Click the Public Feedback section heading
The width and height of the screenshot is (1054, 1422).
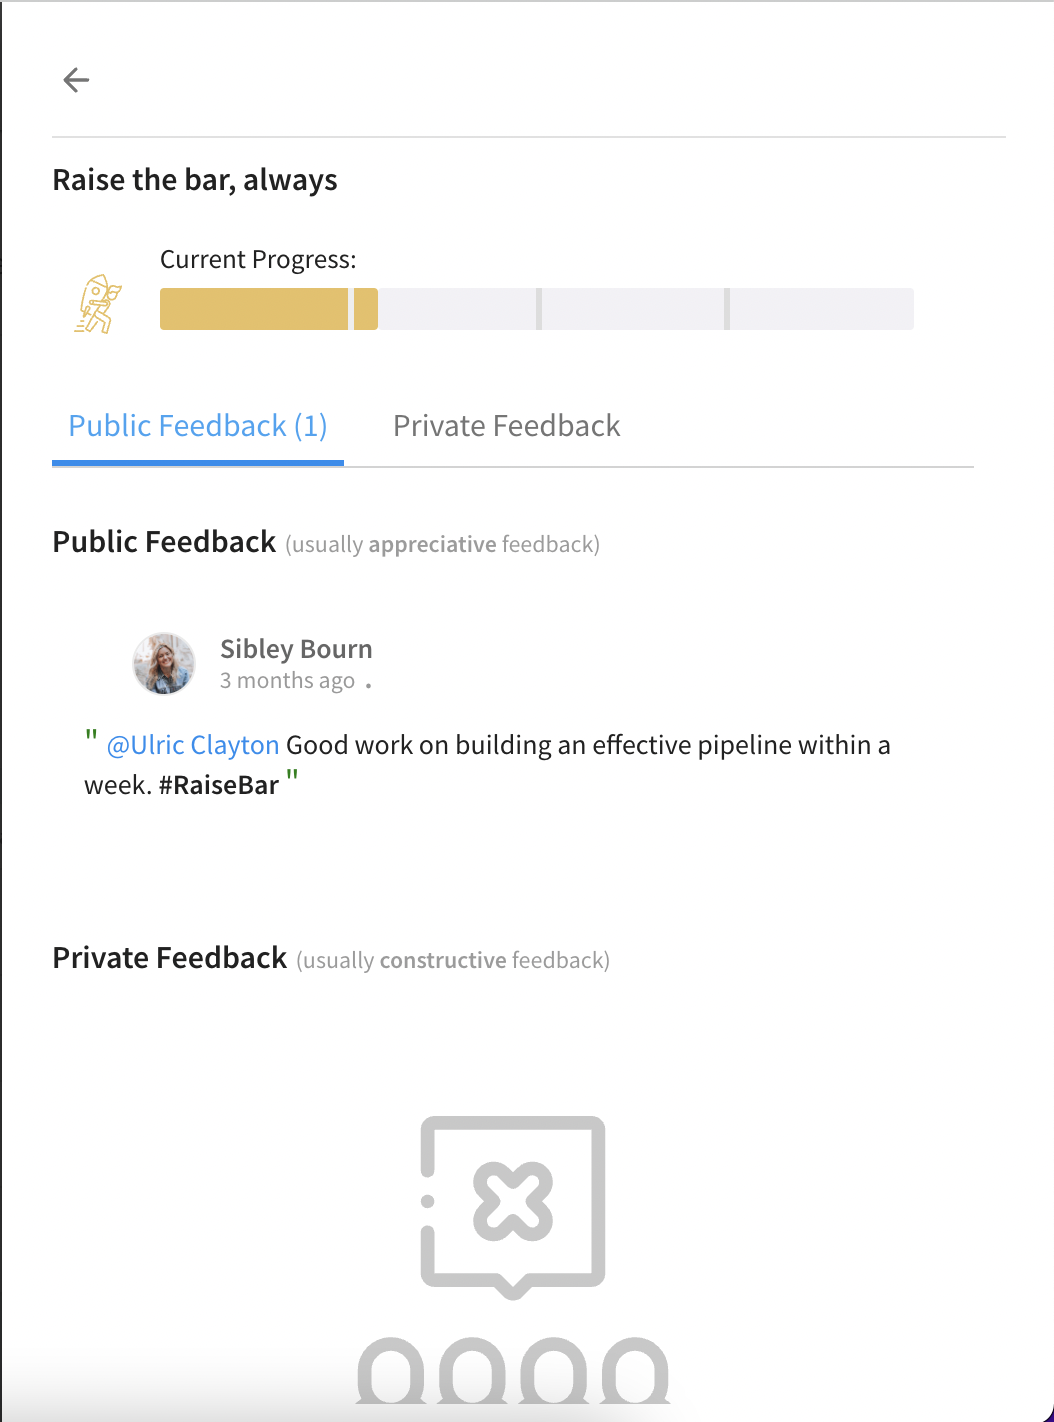tap(164, 542)
